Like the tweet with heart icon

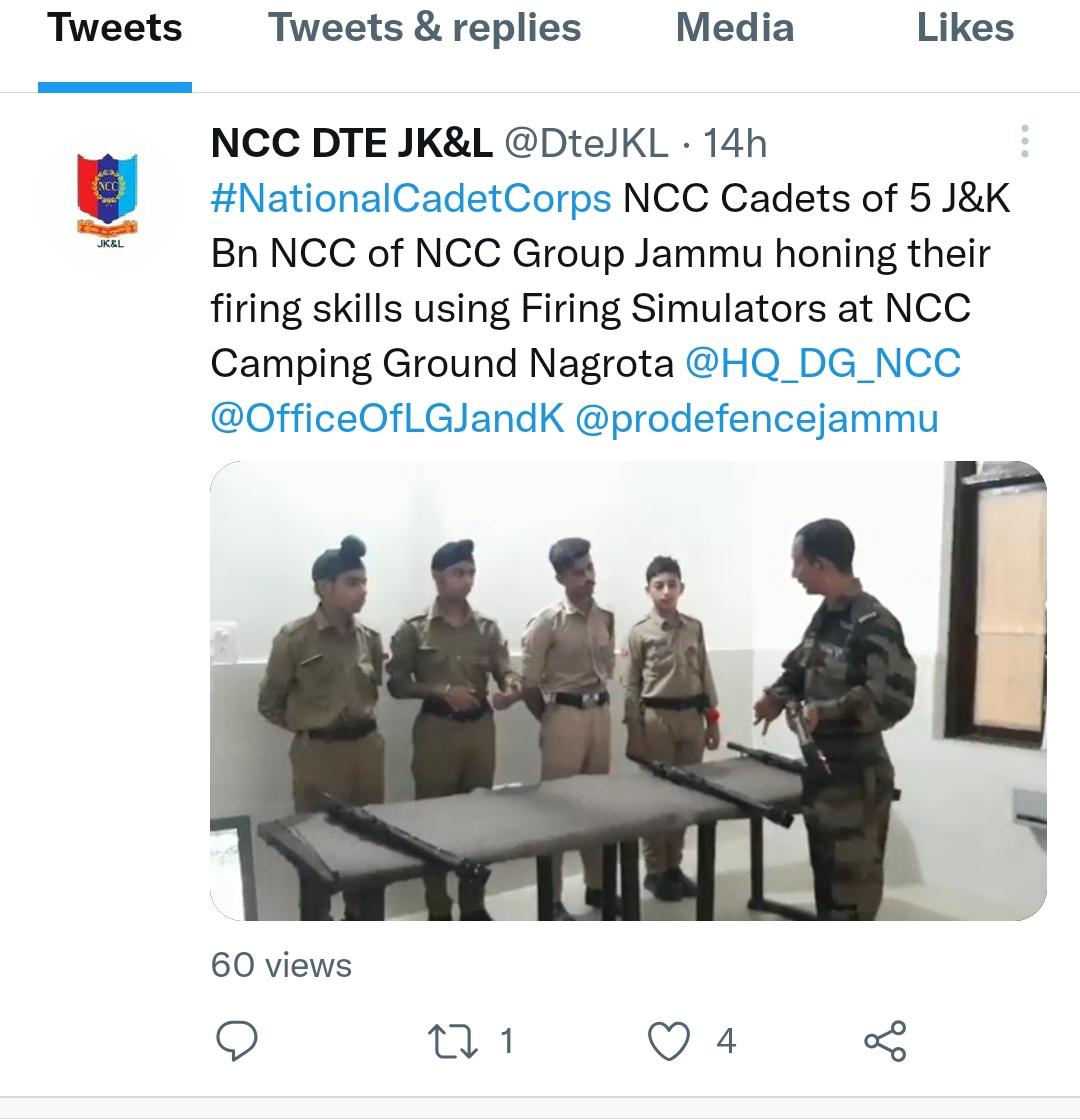669,1041
